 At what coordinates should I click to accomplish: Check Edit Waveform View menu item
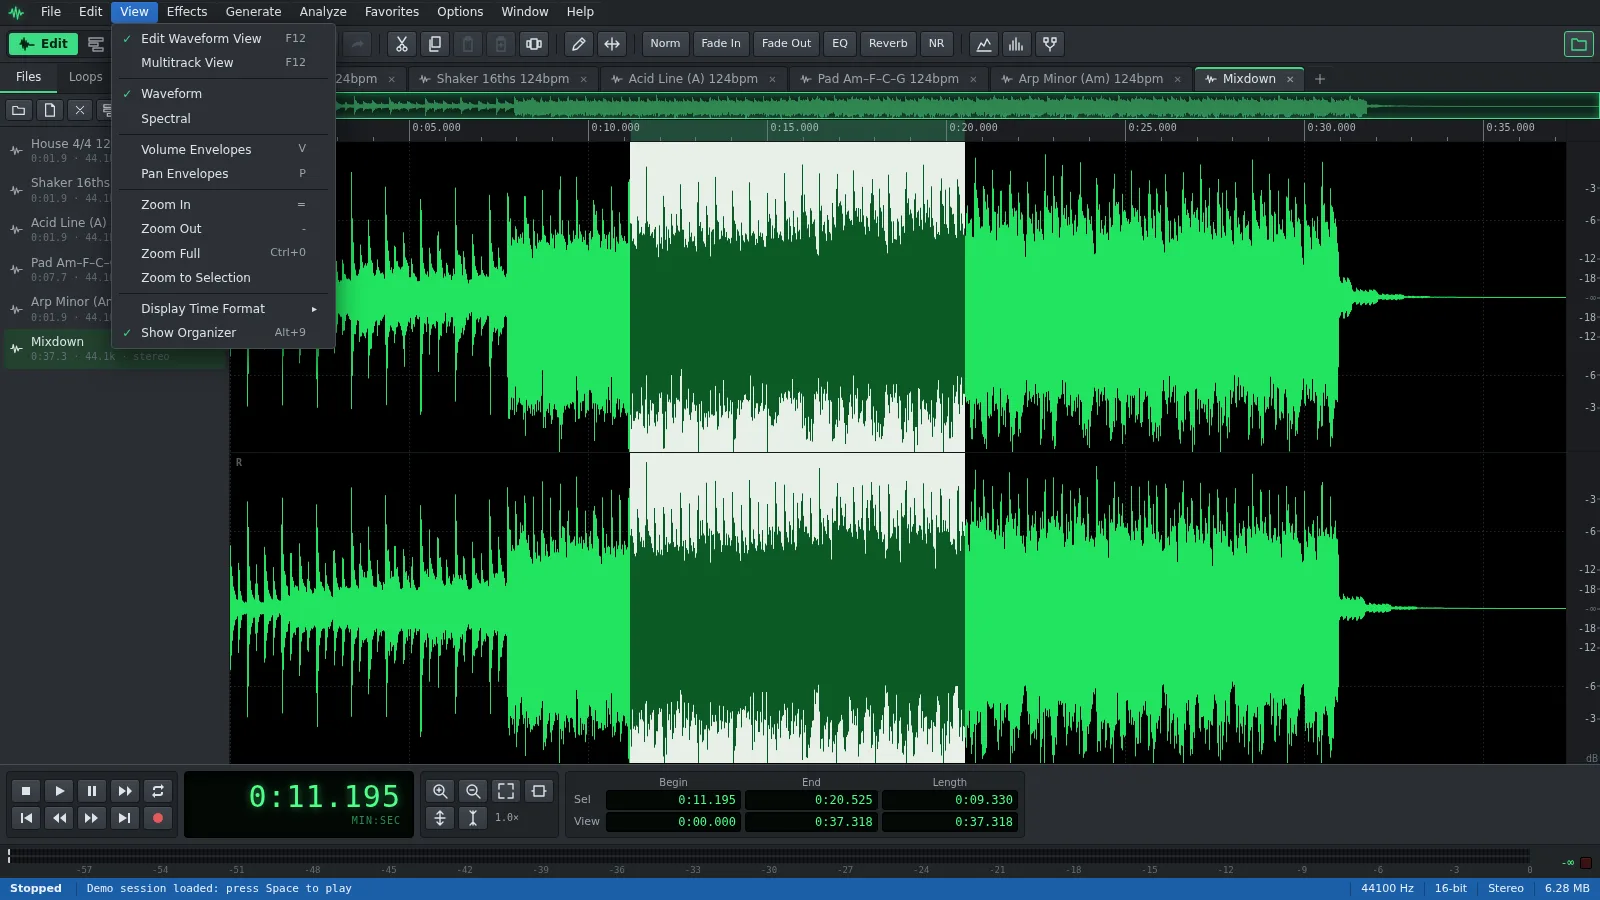[x=221, y=38]
